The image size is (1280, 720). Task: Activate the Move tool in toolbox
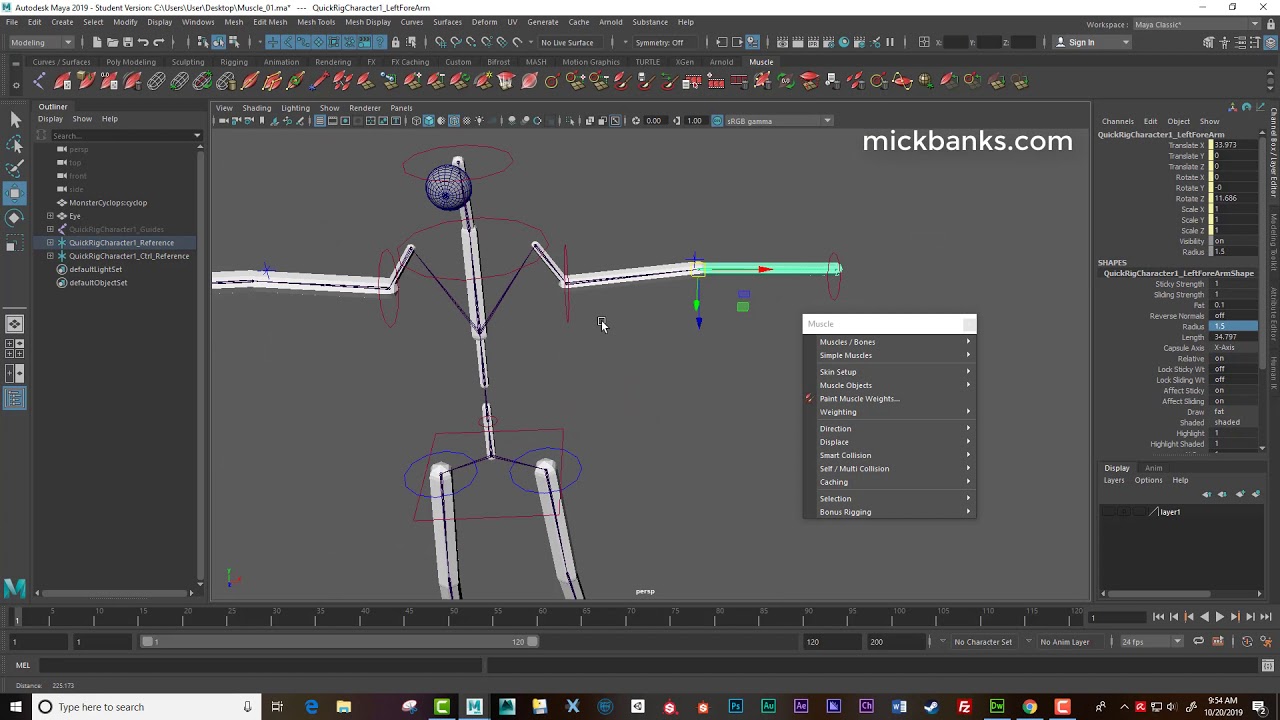point(15,193)
